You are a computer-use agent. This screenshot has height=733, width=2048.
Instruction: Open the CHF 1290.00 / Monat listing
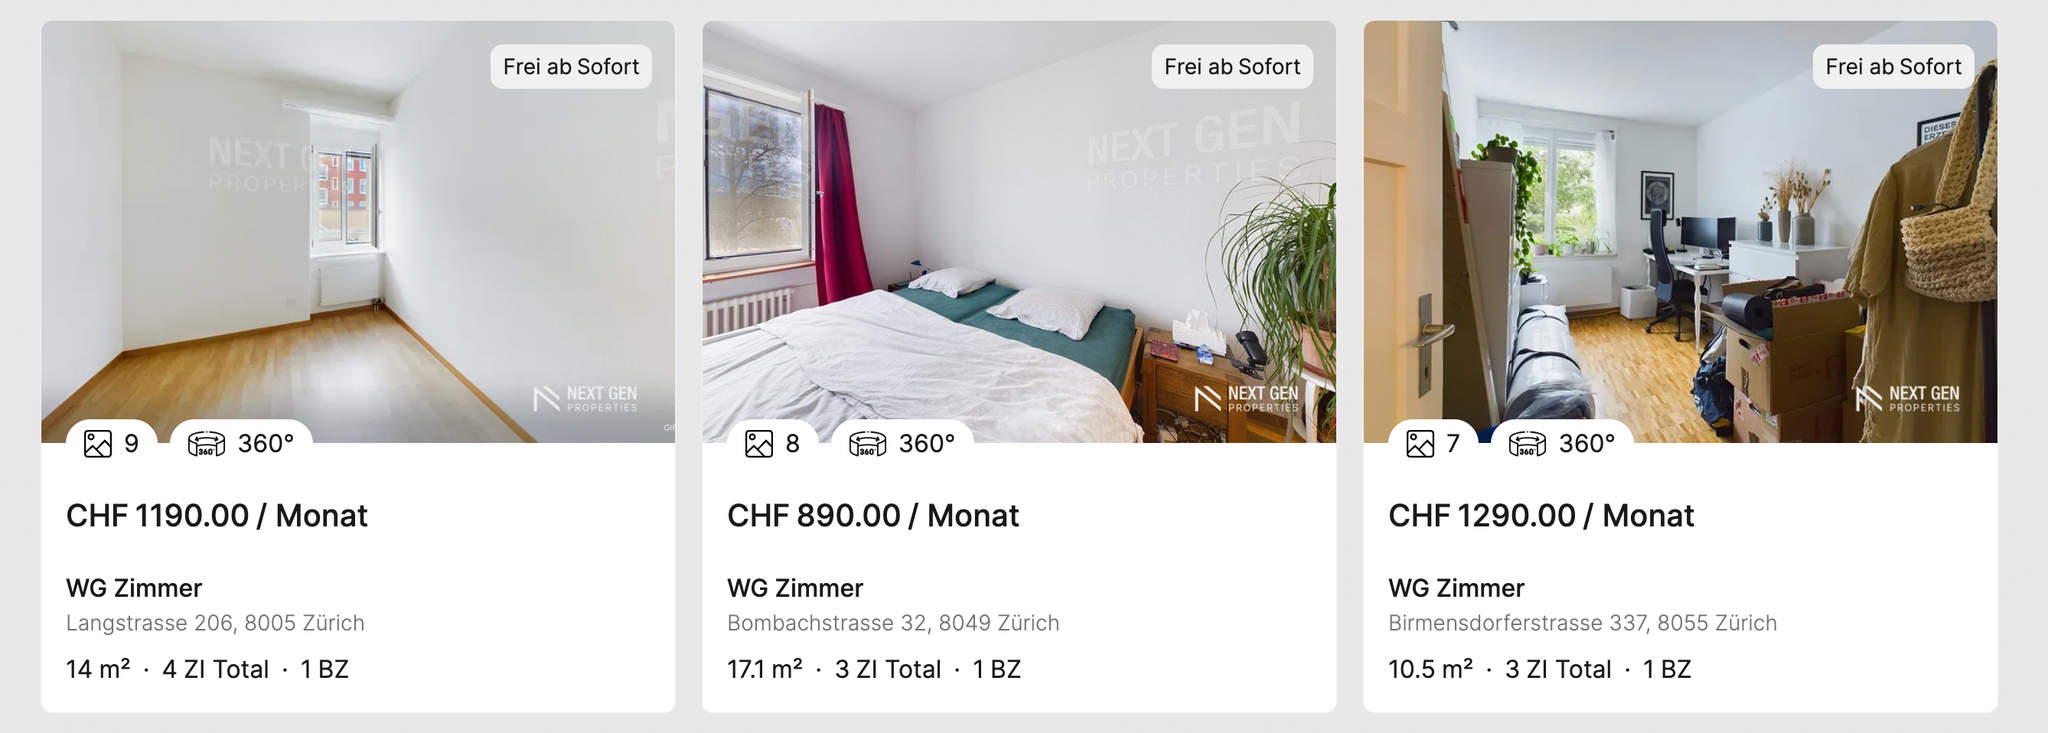1541,516
